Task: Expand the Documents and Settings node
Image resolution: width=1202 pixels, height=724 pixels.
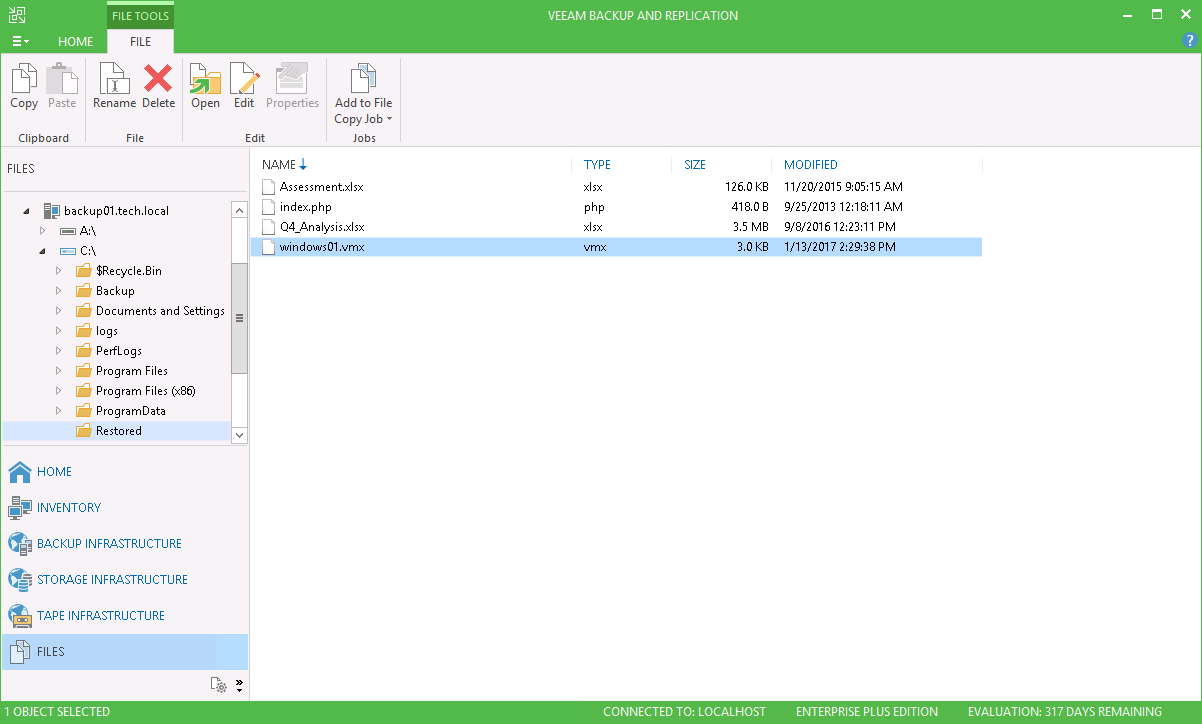Action: click(x=59, y=311)
